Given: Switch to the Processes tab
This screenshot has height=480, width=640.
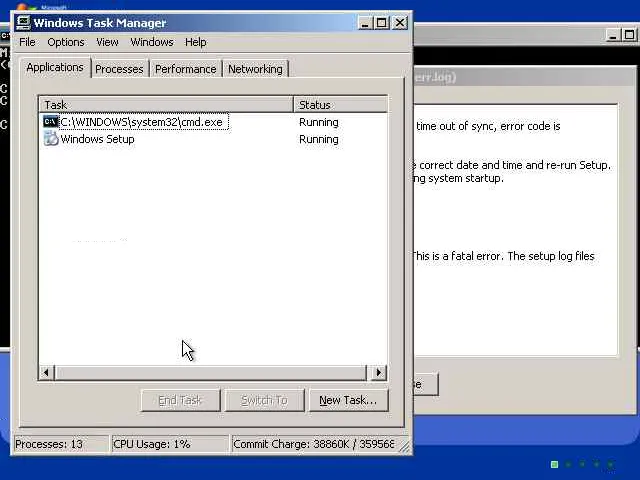Looking at the screenshot, I should (119, 69).
